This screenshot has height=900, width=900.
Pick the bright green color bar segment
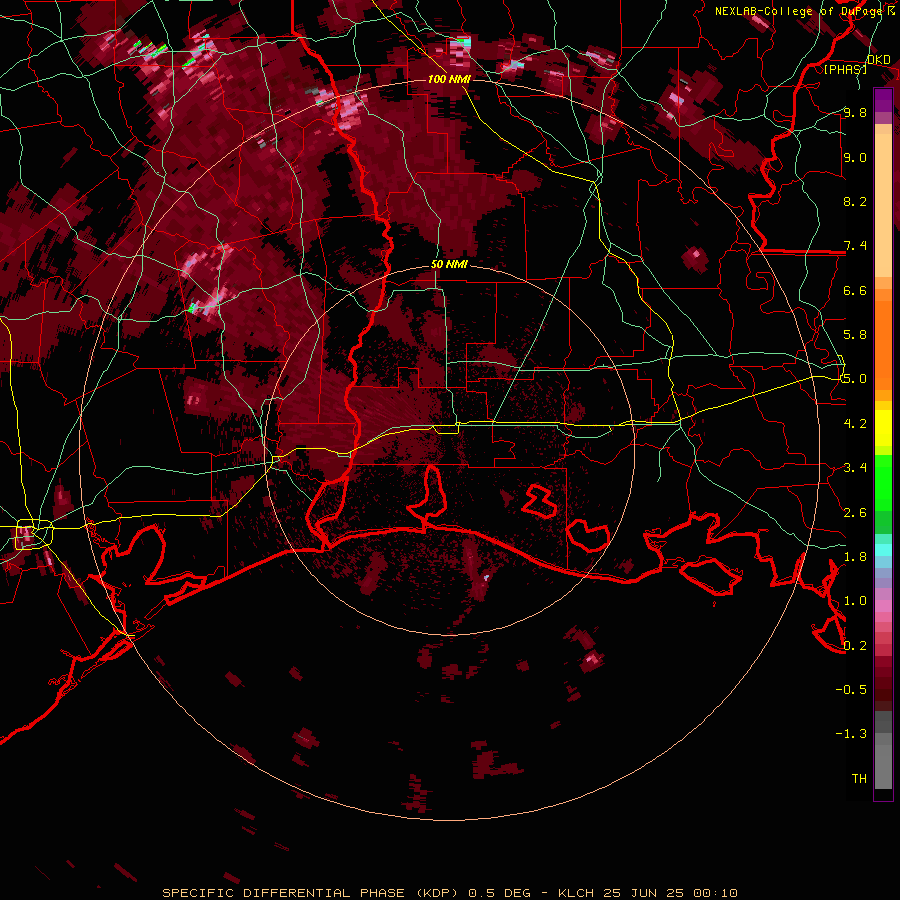coord(883,482)
